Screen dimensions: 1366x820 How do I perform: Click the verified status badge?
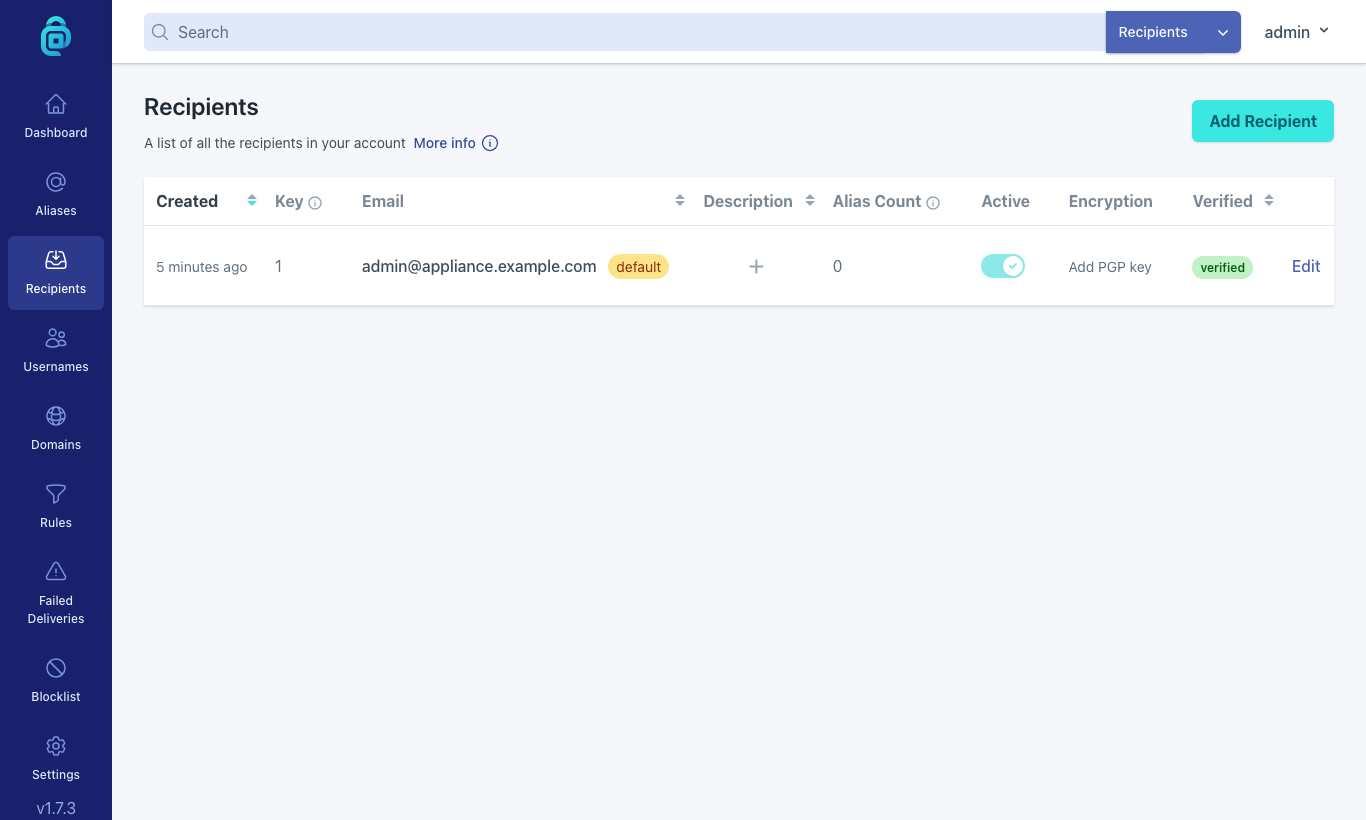tap(1222, 267)
